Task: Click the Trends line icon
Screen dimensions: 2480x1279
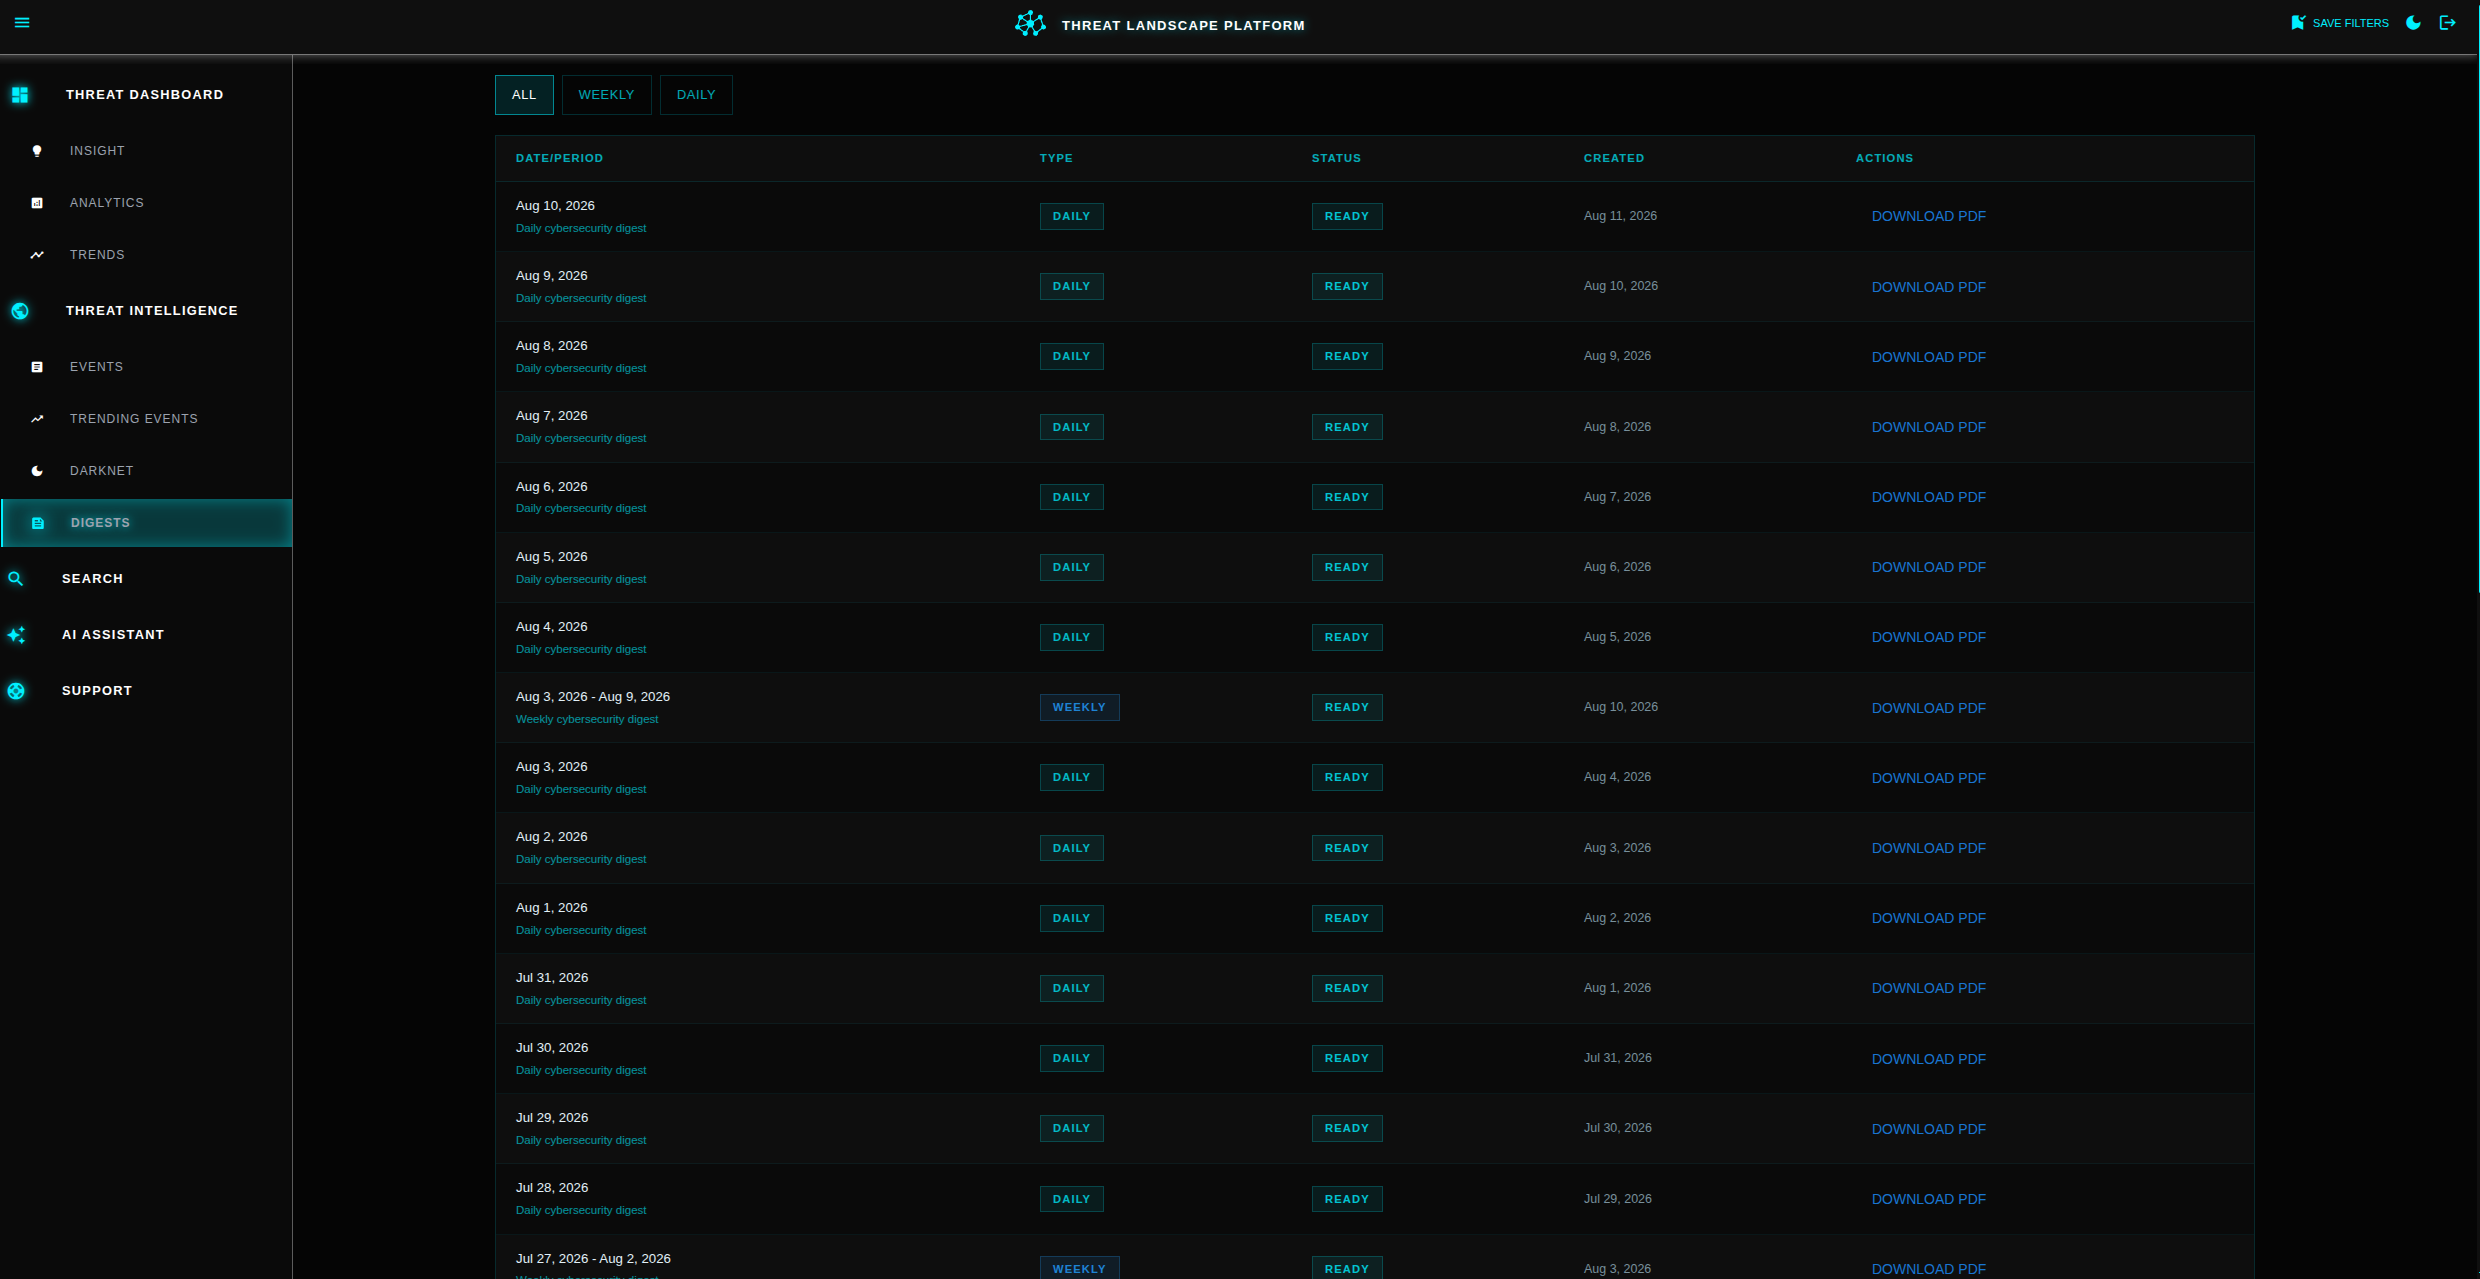Action: click(x=37, y=255)
